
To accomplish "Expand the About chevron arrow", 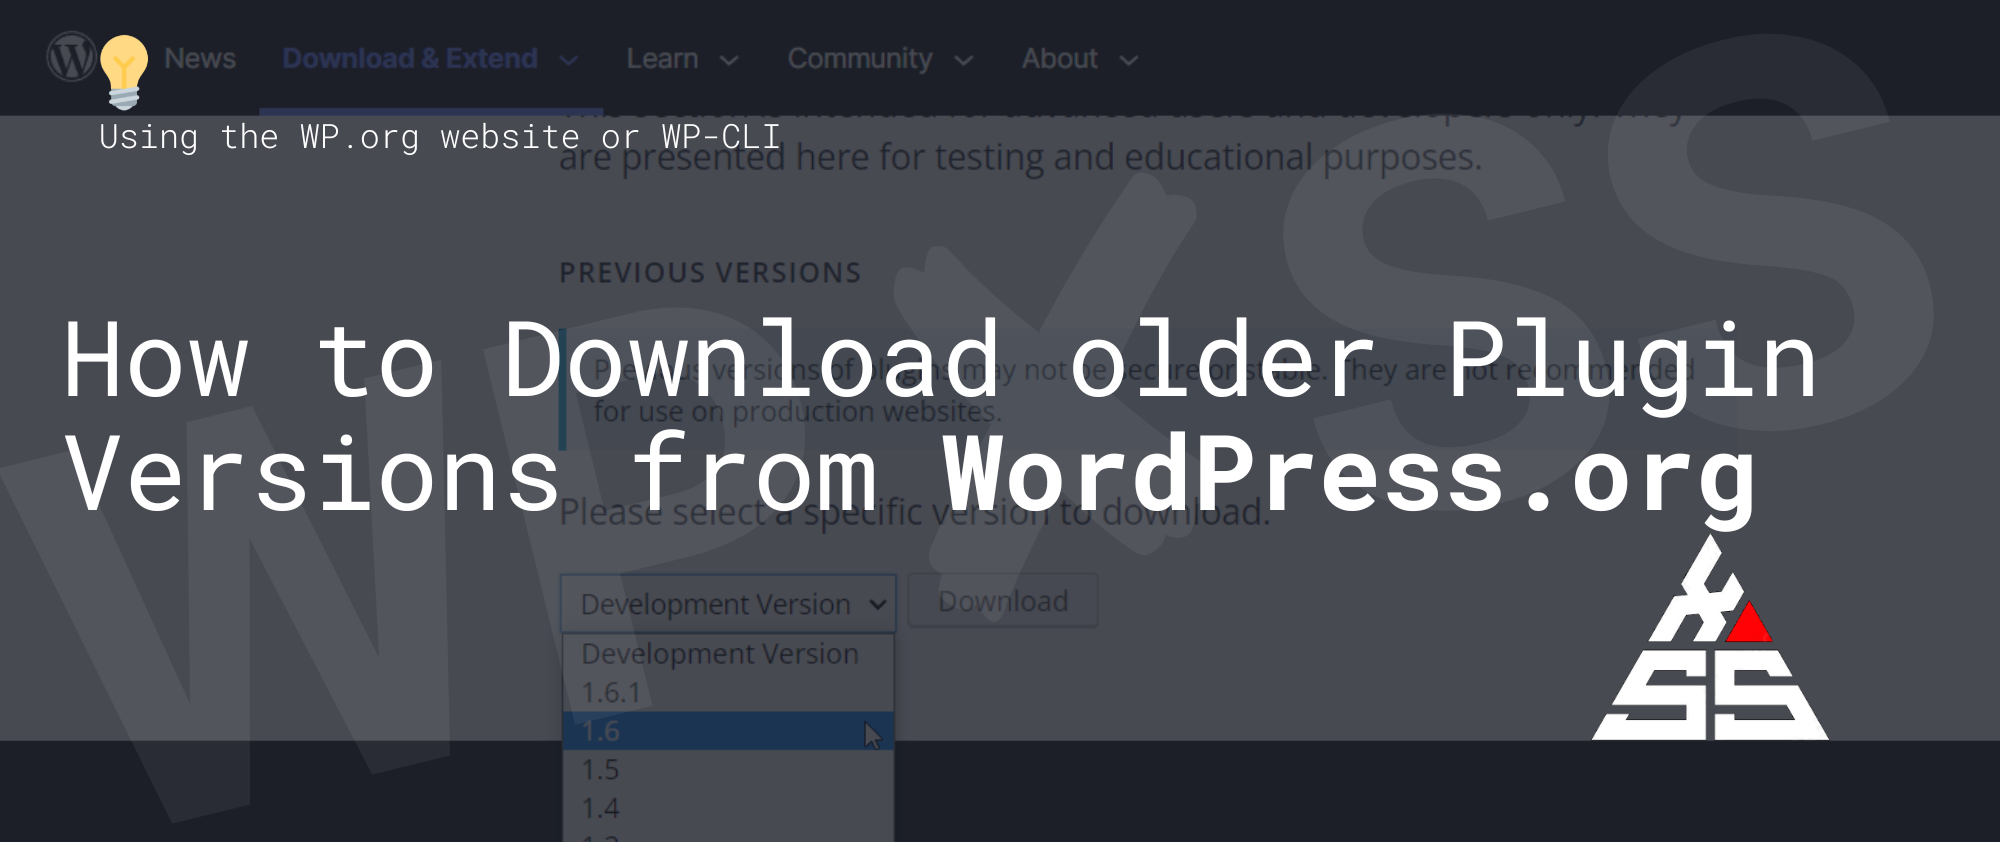I will tap(1128, 61).
